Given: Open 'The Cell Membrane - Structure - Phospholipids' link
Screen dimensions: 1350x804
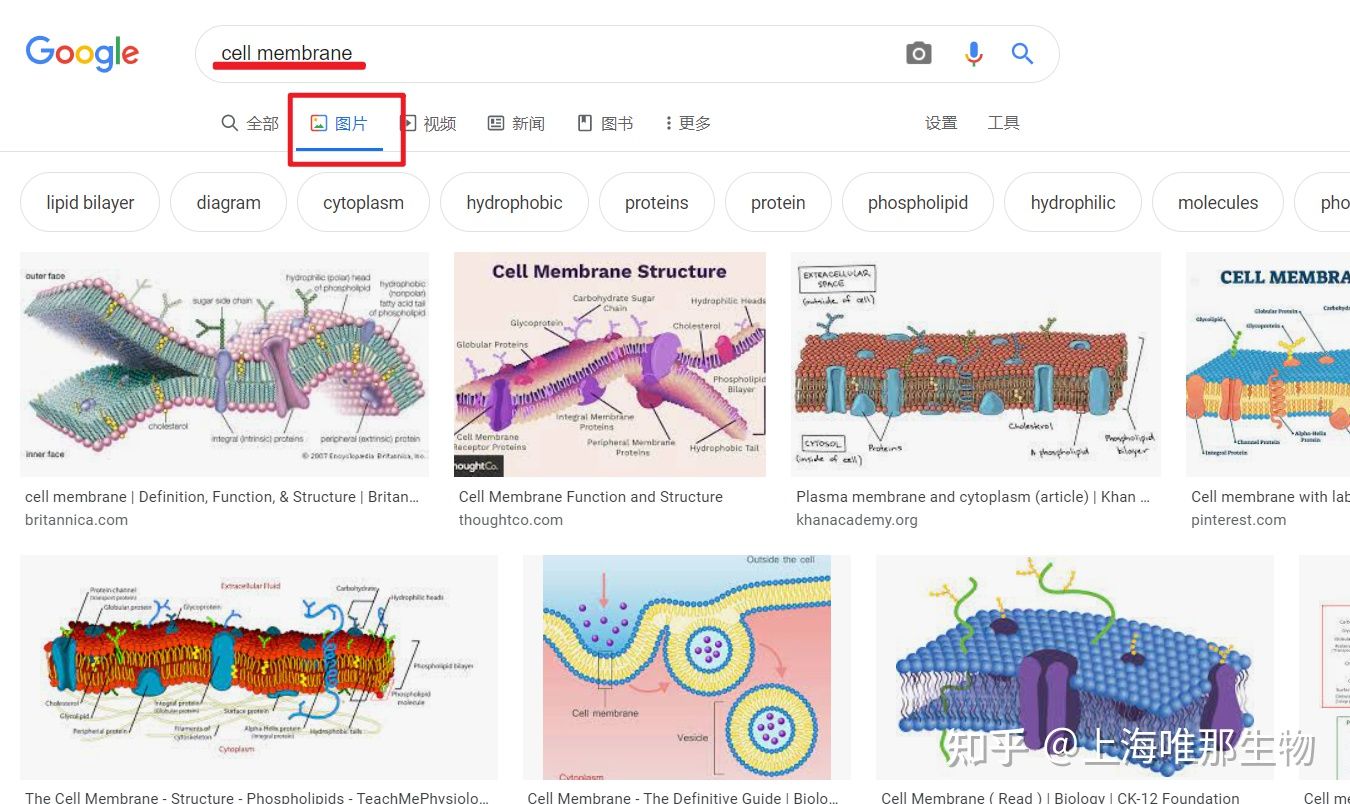Looking at the screenshot, I should [257, 797].
